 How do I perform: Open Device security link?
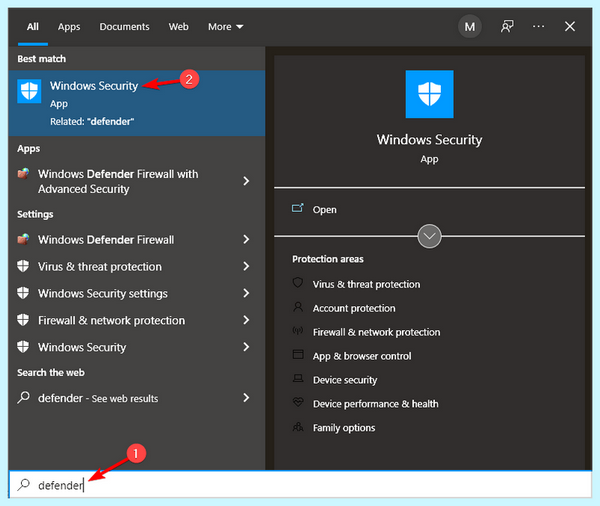click(345, 380)
